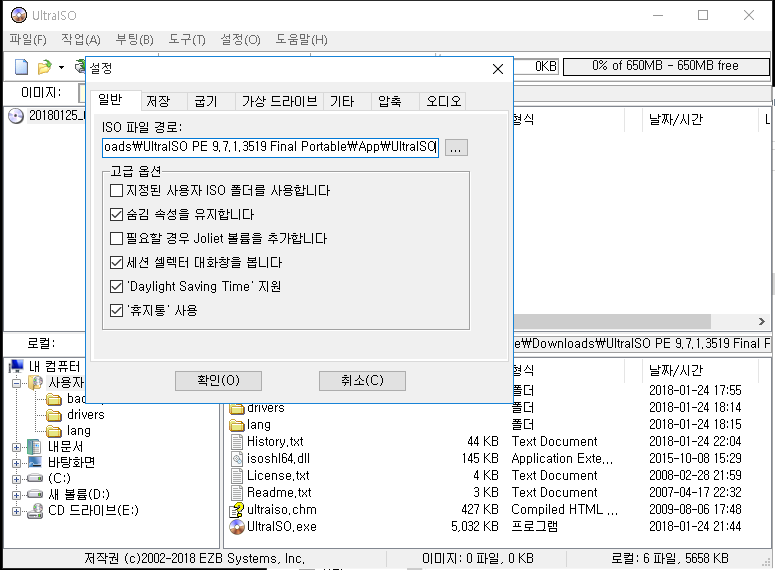This screenshot has width=775, height=570.
Task: Click the CD 드라이브(E:) drive icon
Action: 35,510
